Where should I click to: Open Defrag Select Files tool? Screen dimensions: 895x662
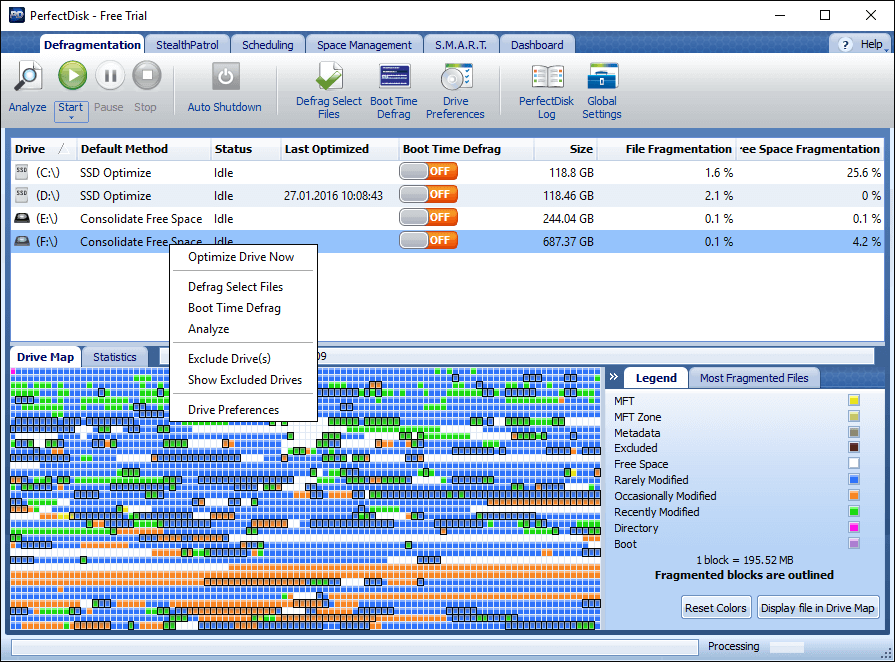[x=329, y=76]
